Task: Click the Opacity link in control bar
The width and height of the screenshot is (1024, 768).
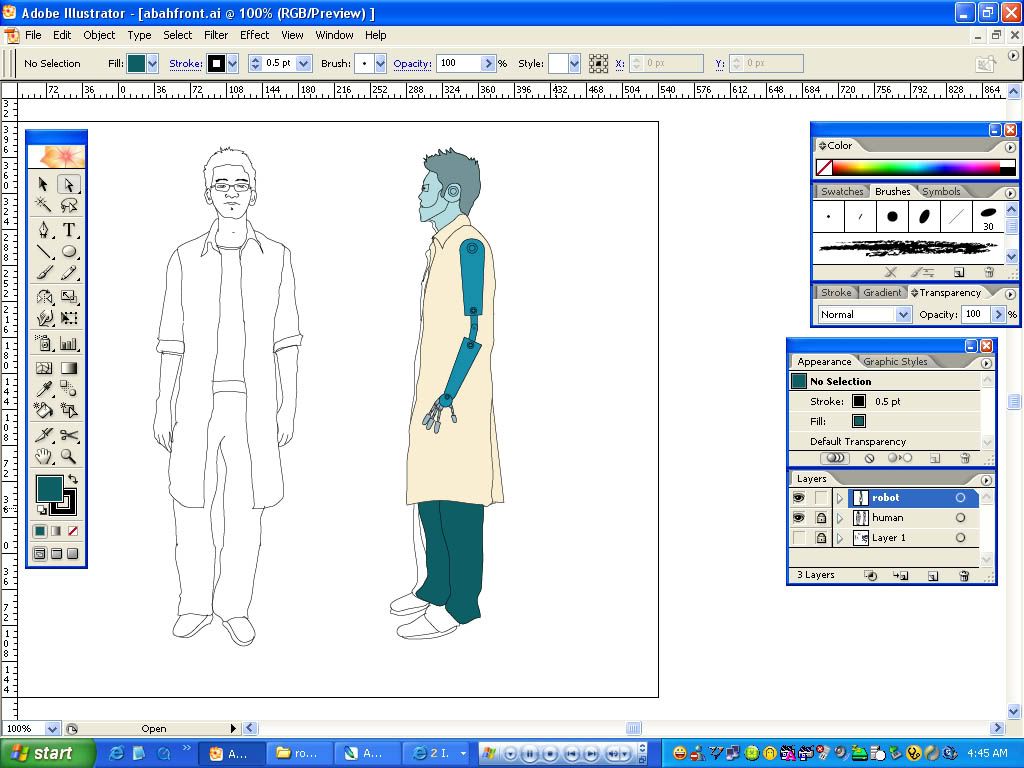Action: tap(412, 63)
